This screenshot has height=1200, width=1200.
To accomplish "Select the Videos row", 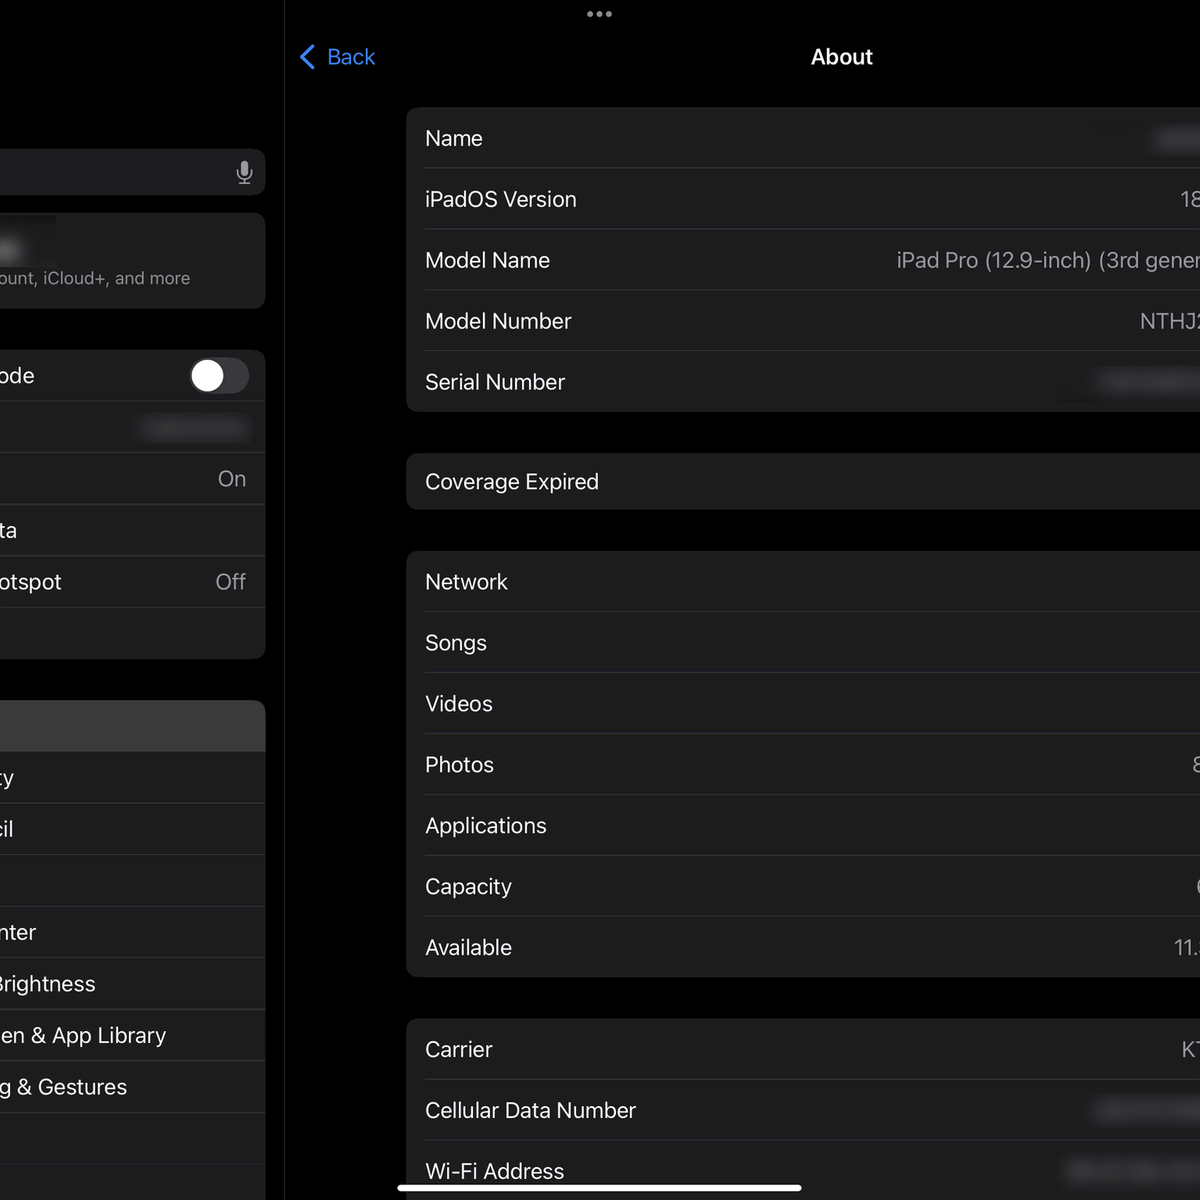I will click(803, 704).
